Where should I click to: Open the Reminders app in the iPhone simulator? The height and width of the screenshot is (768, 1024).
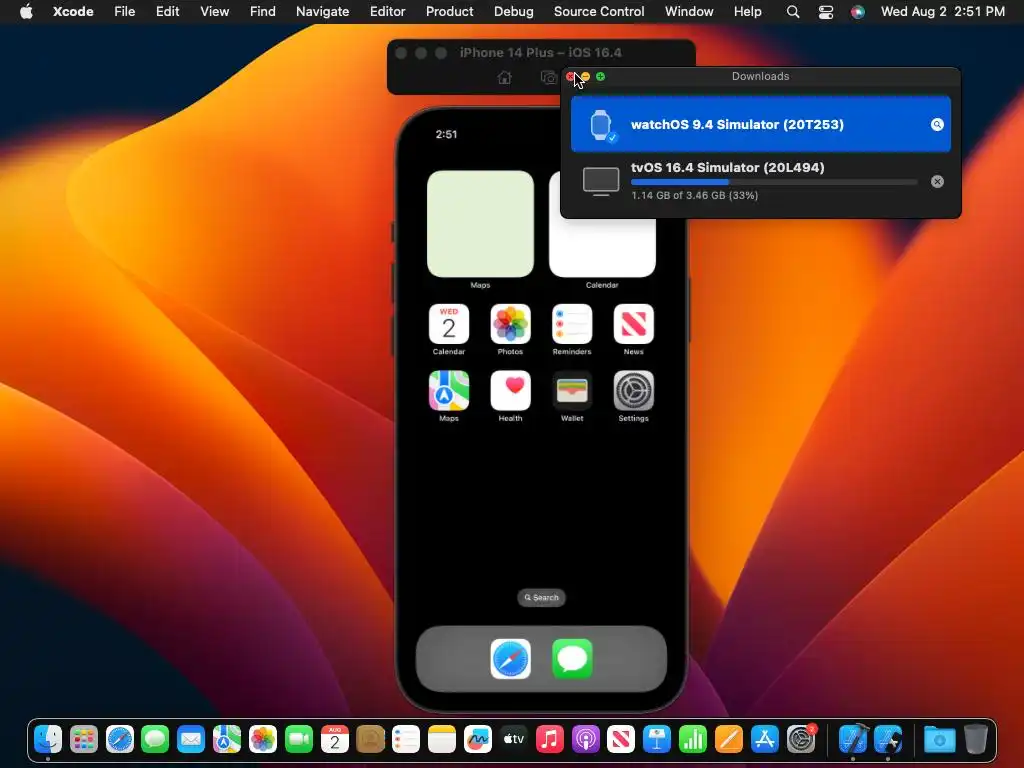tap(572, 325)
